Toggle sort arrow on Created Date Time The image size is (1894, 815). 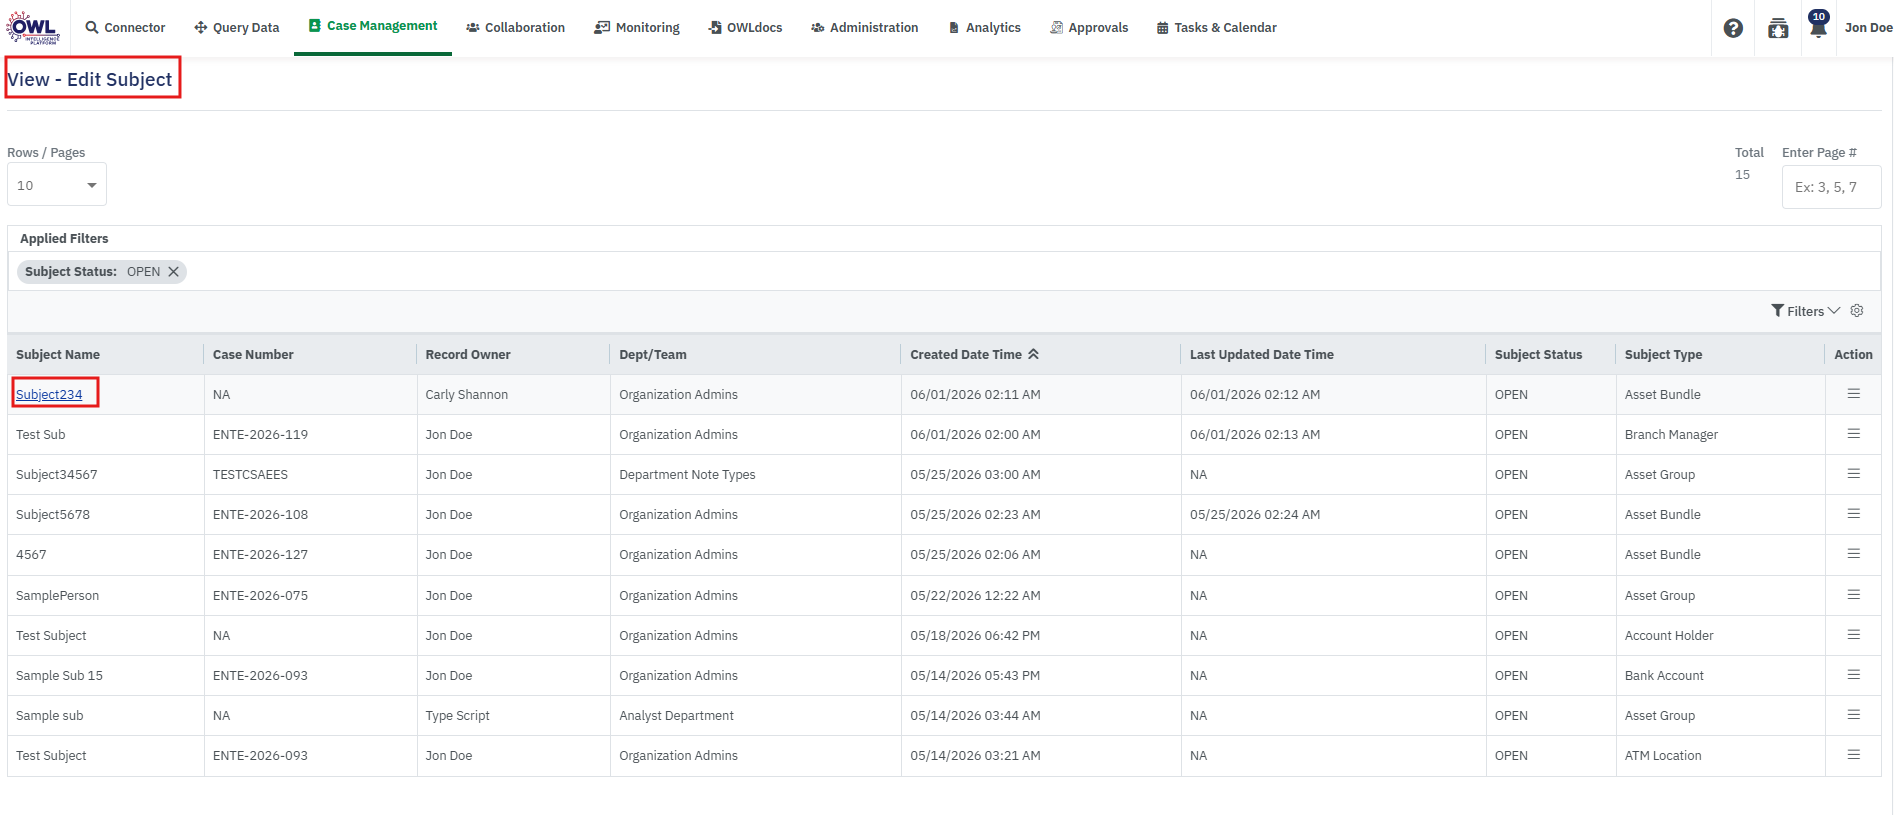pyautogui.click(x=1033, y=354)
